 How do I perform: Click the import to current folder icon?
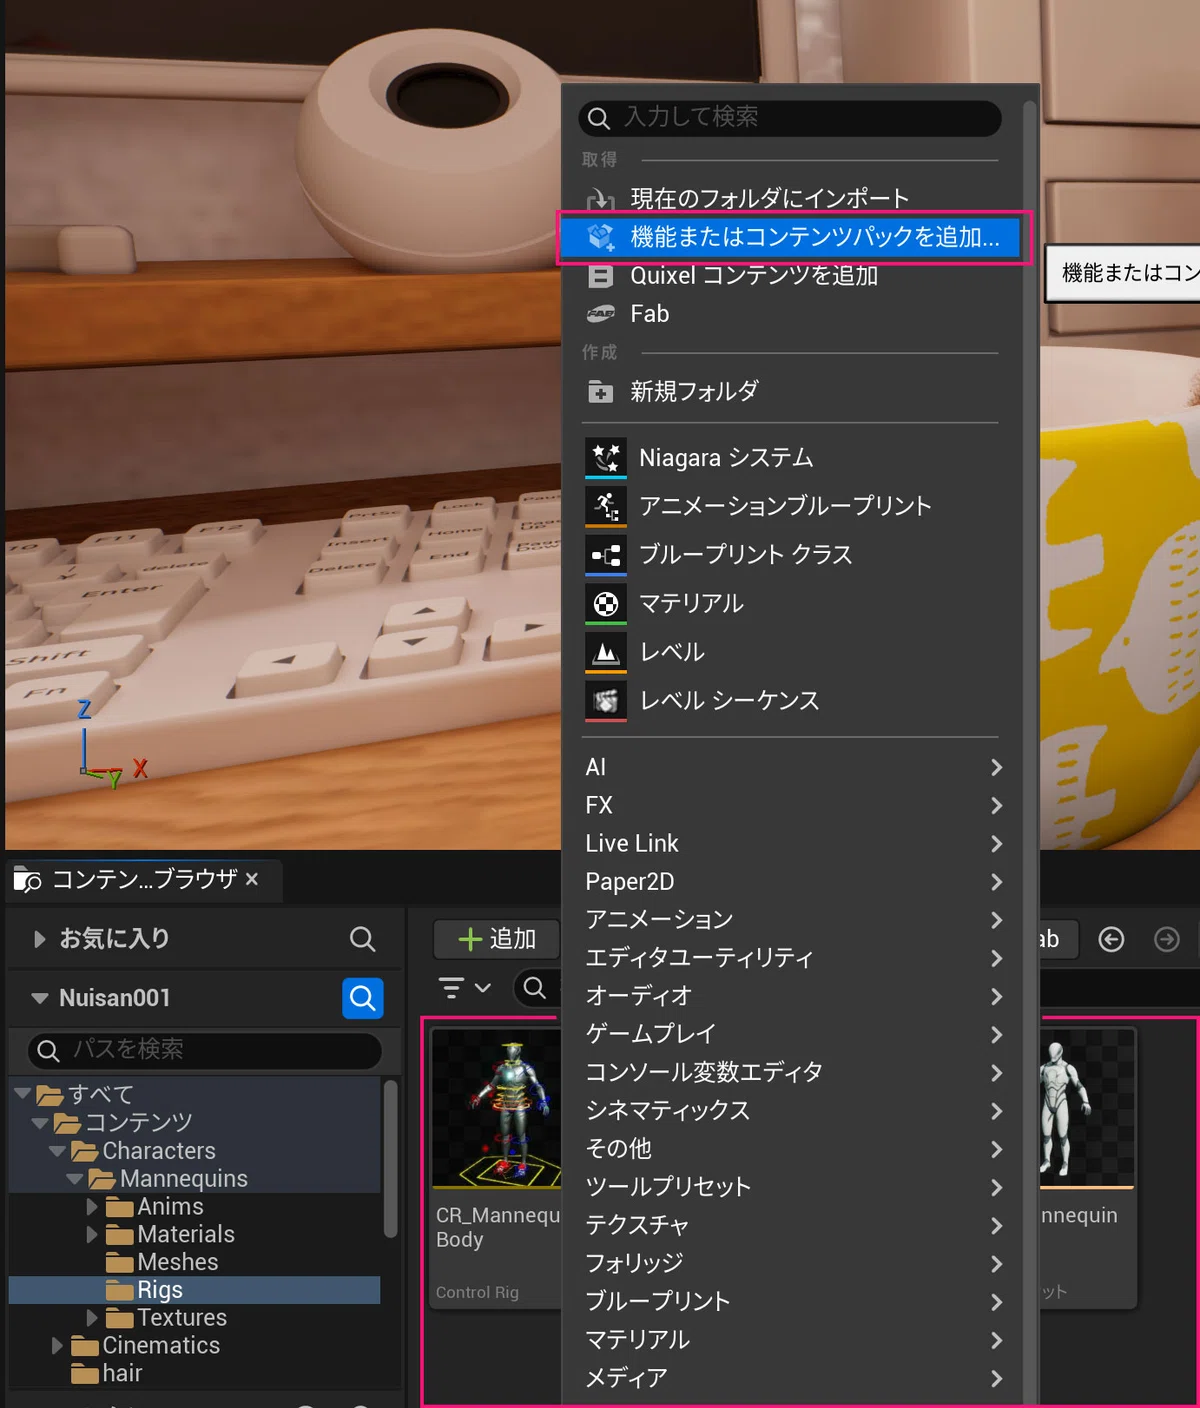coord(600,199)
